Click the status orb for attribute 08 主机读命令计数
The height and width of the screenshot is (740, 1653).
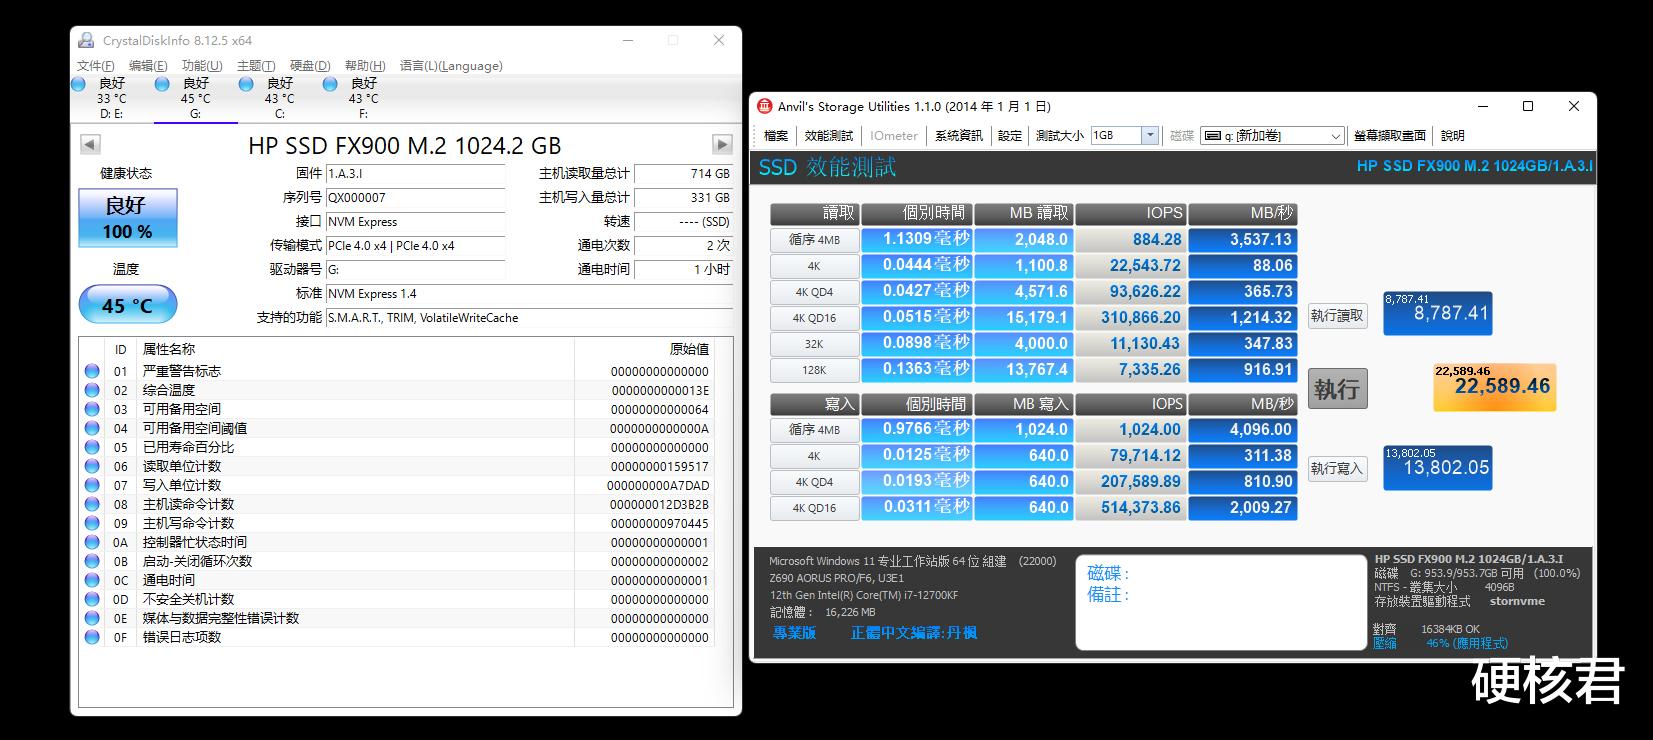(x=92, y=504)
